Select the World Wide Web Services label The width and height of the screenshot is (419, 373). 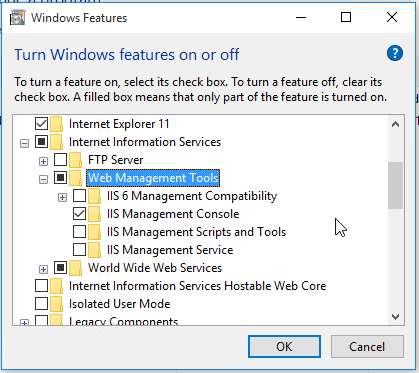(x=155, y=268)
